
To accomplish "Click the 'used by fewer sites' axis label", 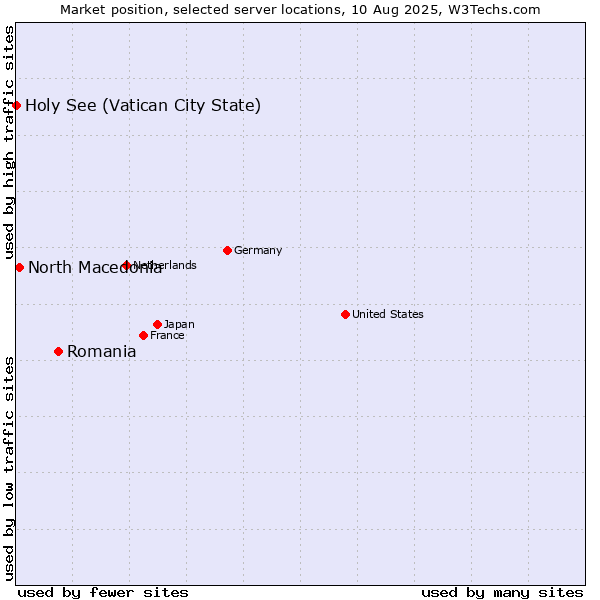I will click(103, 593).
